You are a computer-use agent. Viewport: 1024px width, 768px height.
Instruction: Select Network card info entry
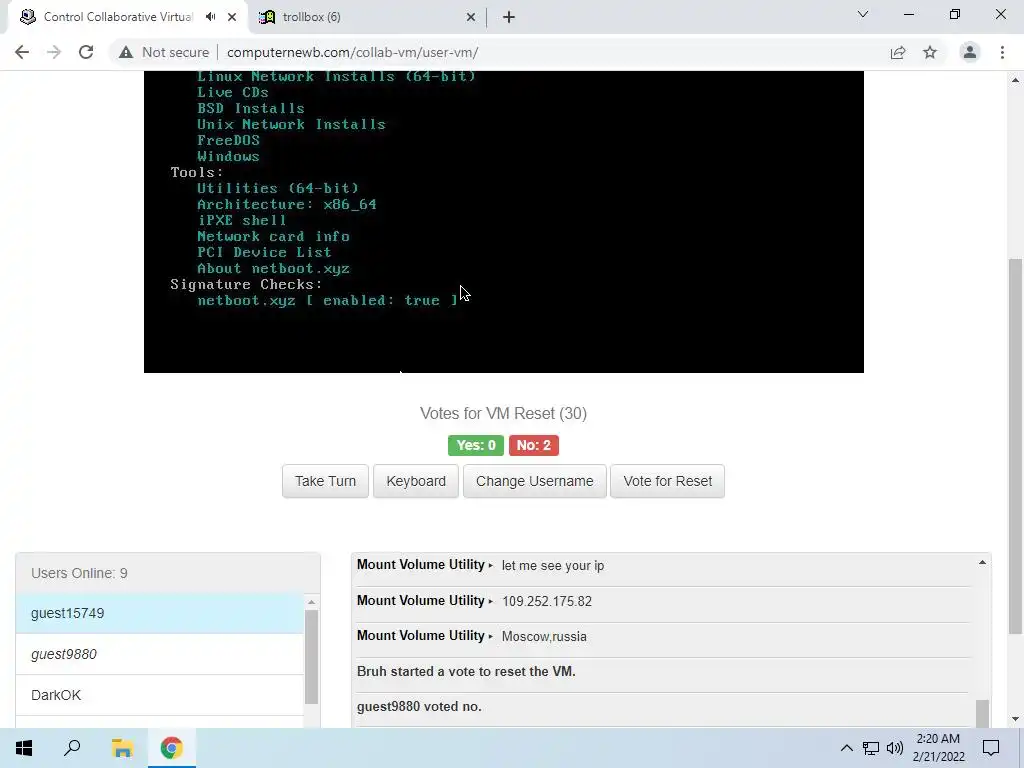coord(273,236)
